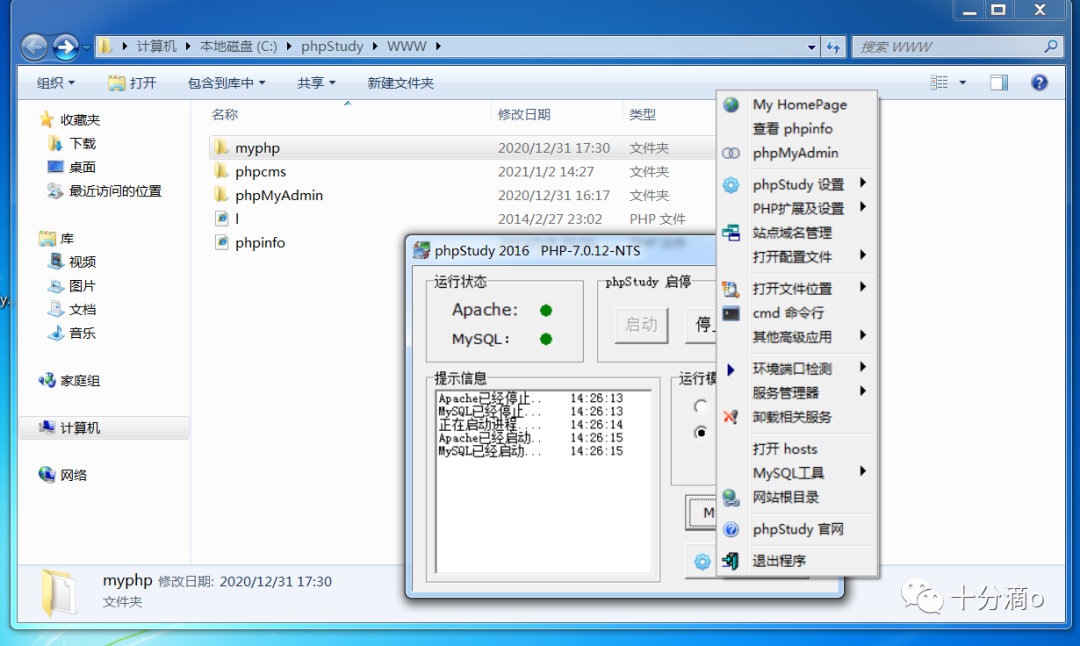Select 图片 library in sidebar

pos(82,286)
